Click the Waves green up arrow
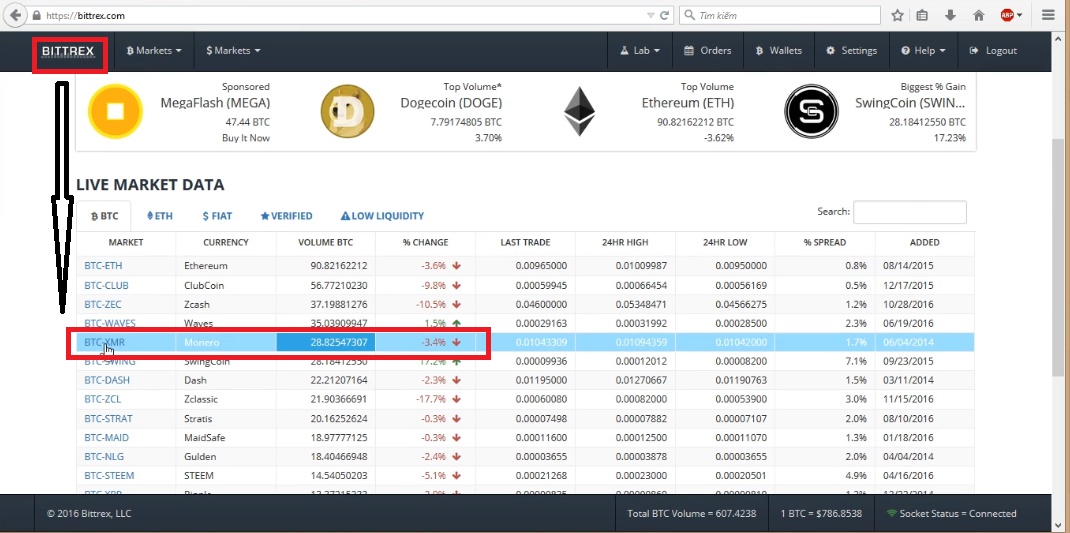The height and width of the screenshot is (533, 1070). [x=457, y=323]
